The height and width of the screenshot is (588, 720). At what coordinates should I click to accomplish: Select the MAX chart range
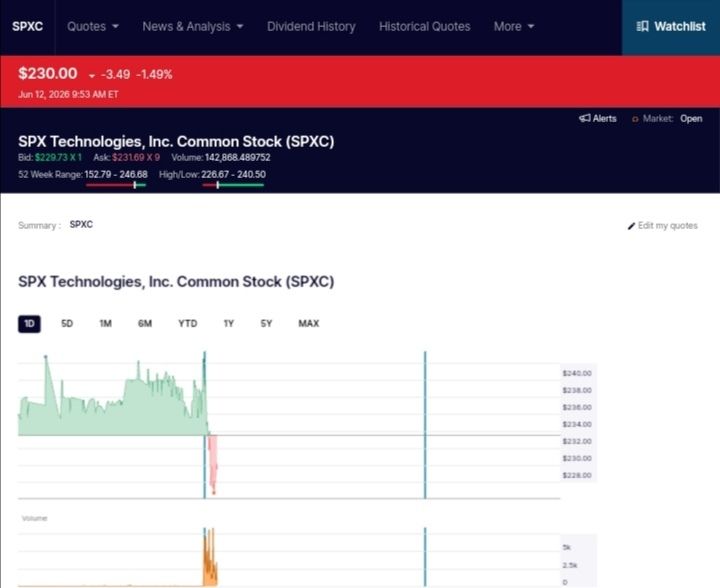(309, 324)
